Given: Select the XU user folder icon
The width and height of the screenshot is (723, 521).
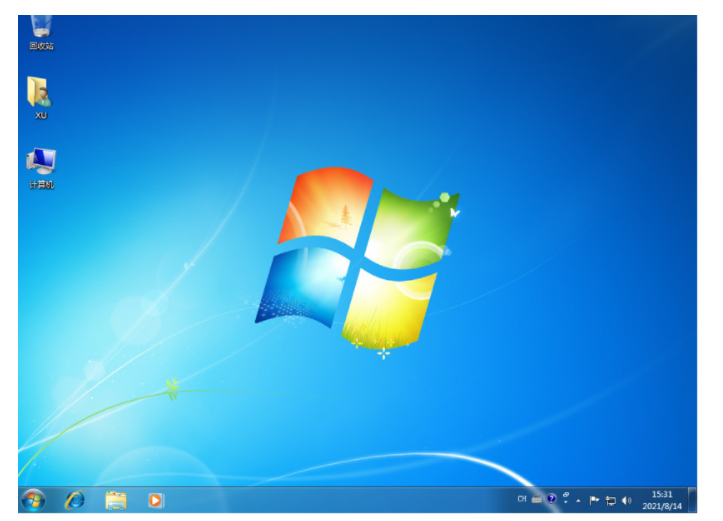Looking at the screenshot, I should click(41, 98).
